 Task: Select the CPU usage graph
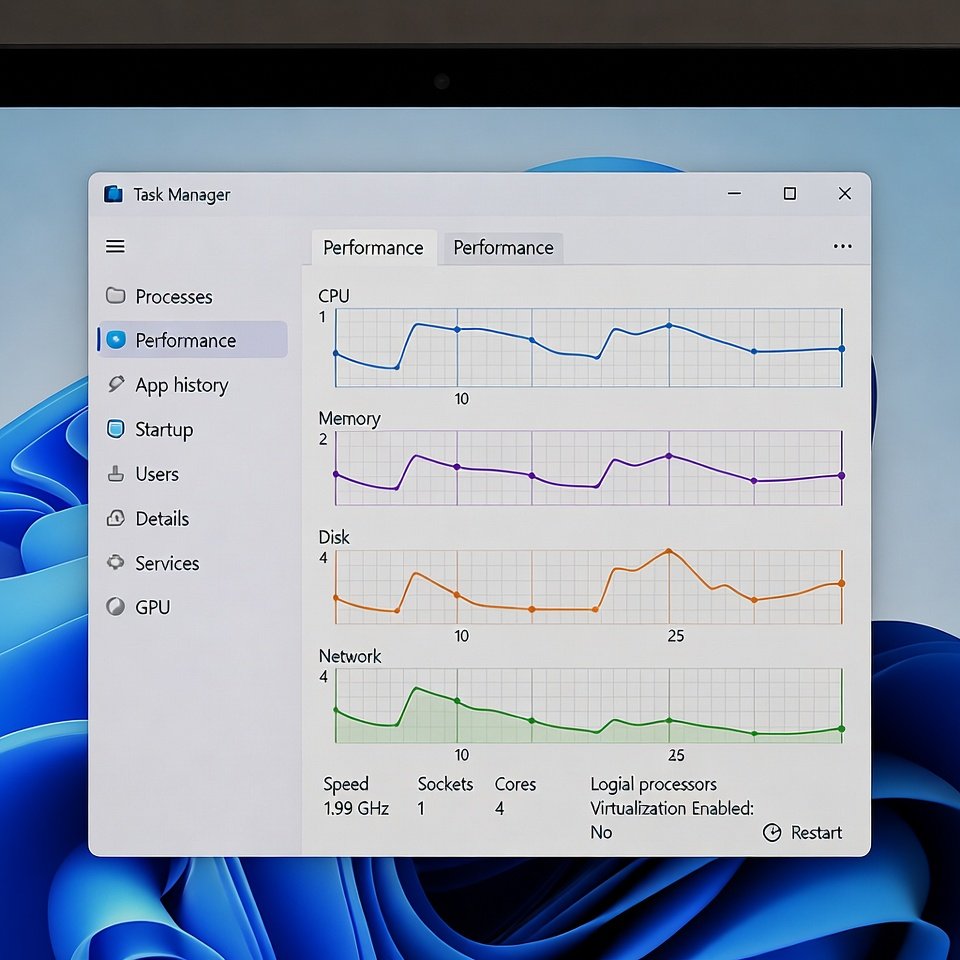pyautogui.click(x=588, y=347)
